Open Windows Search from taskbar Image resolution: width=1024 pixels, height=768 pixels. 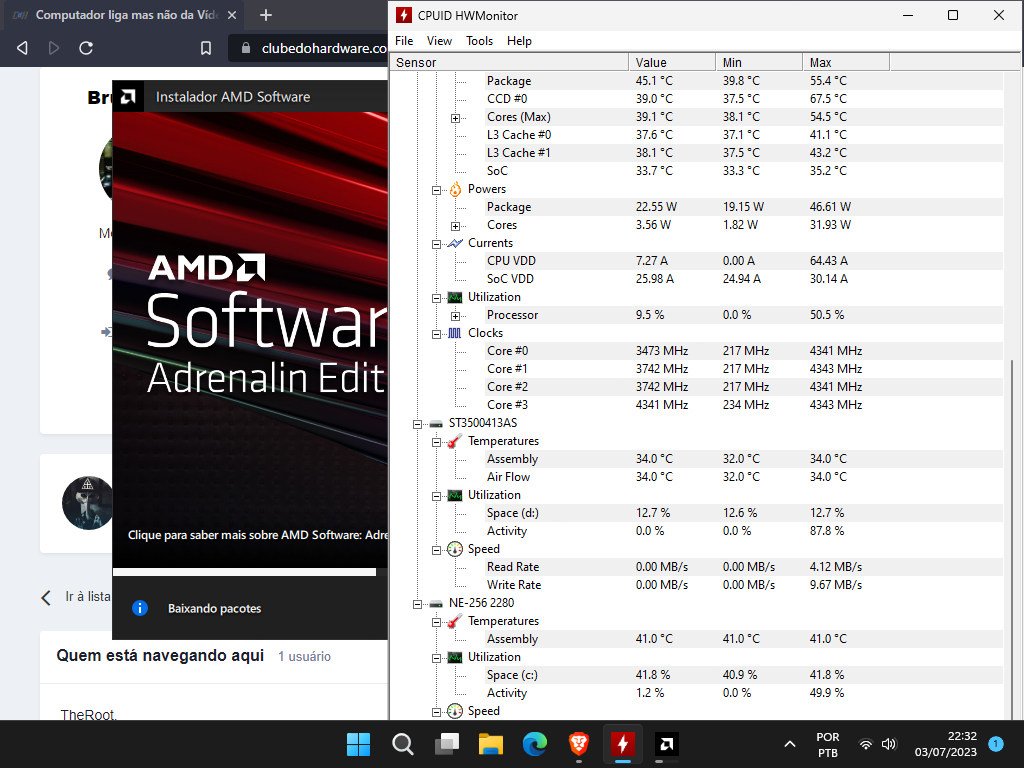tap(403, 744)
